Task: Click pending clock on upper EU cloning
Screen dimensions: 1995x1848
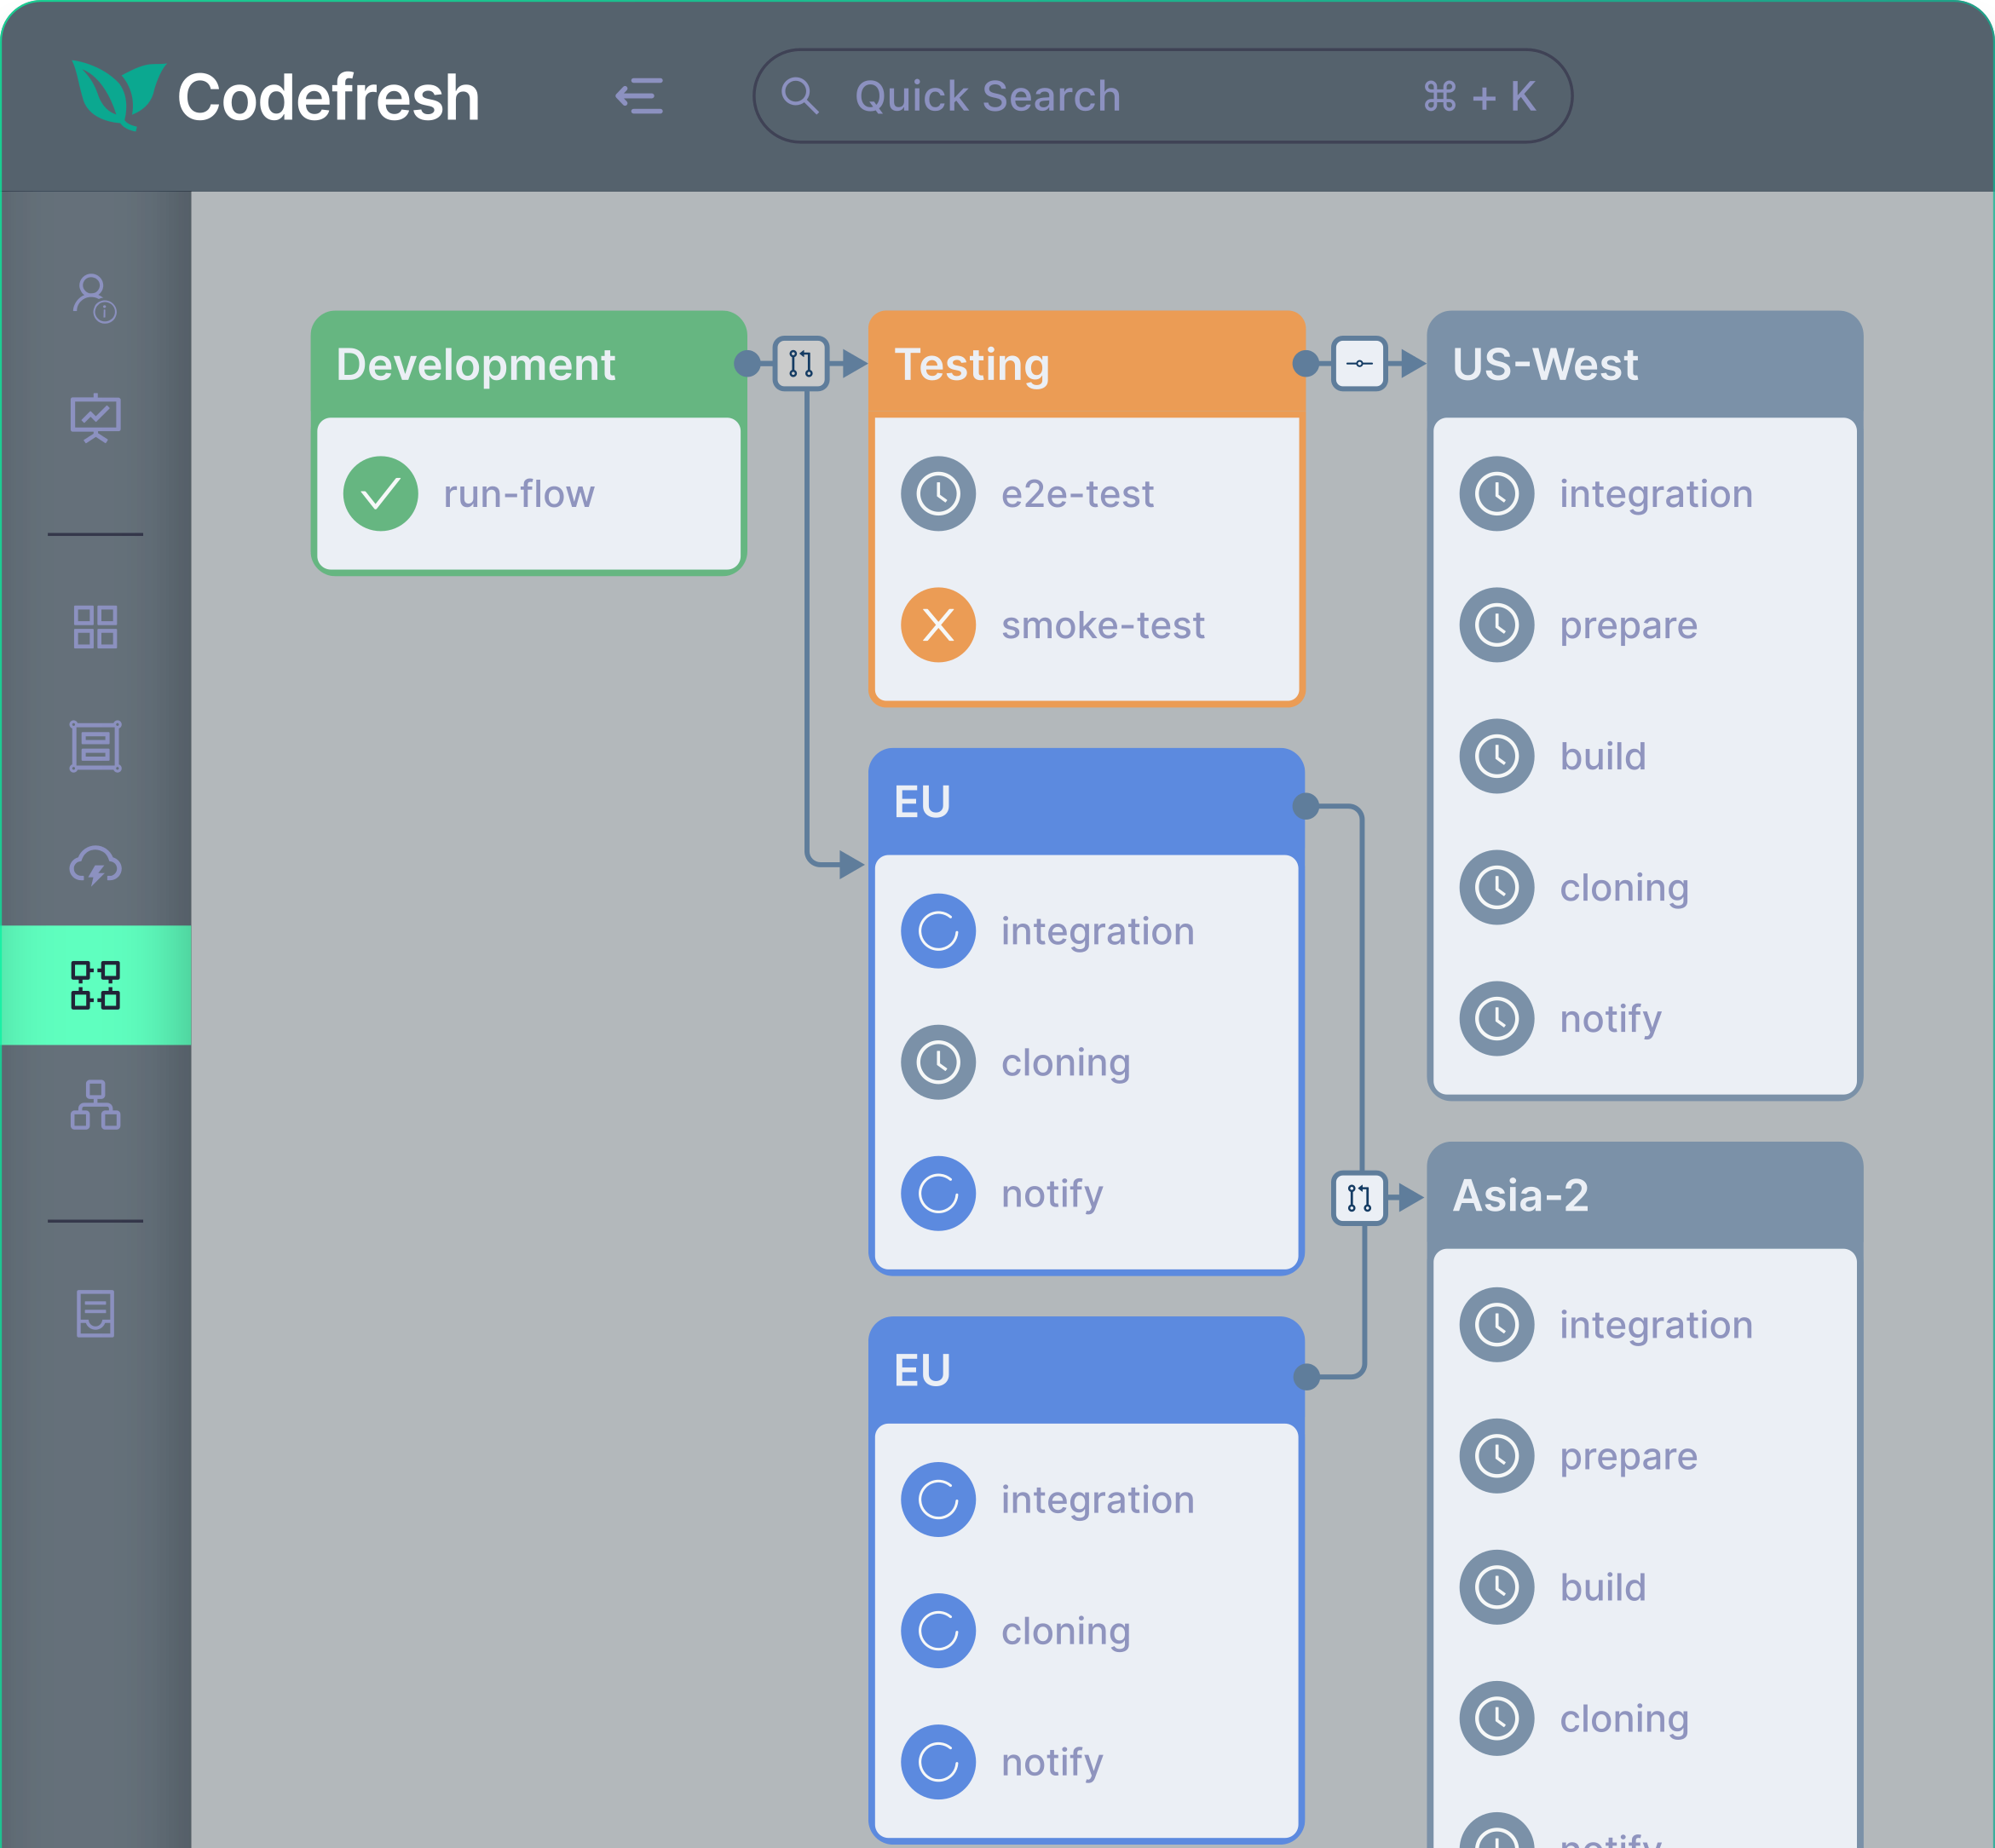Action: click(x=938, y=1062)
